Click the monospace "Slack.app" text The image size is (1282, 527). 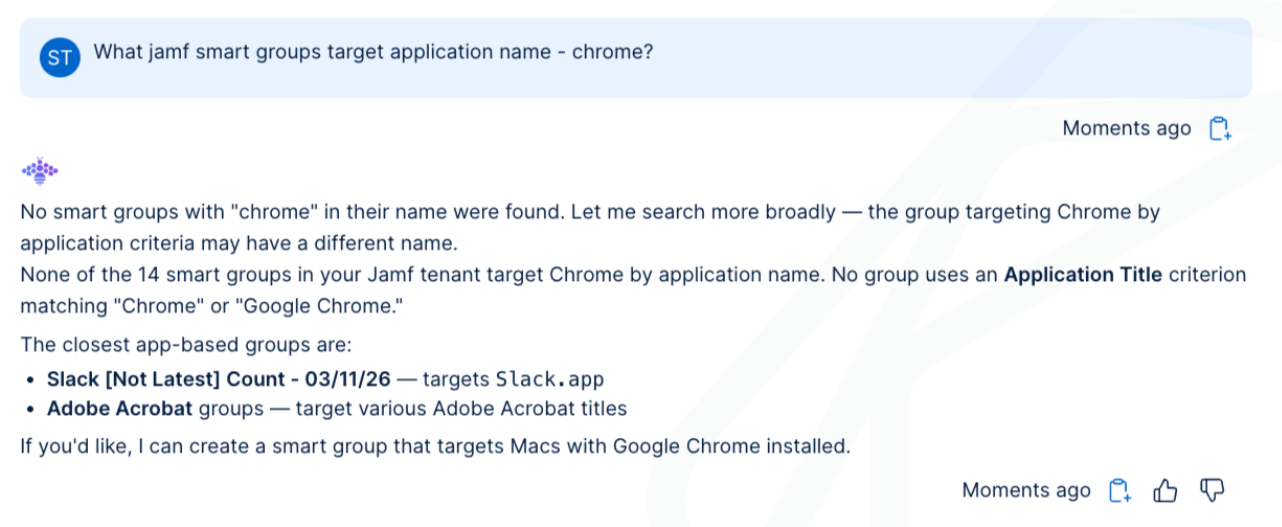(x=550, y=380)
